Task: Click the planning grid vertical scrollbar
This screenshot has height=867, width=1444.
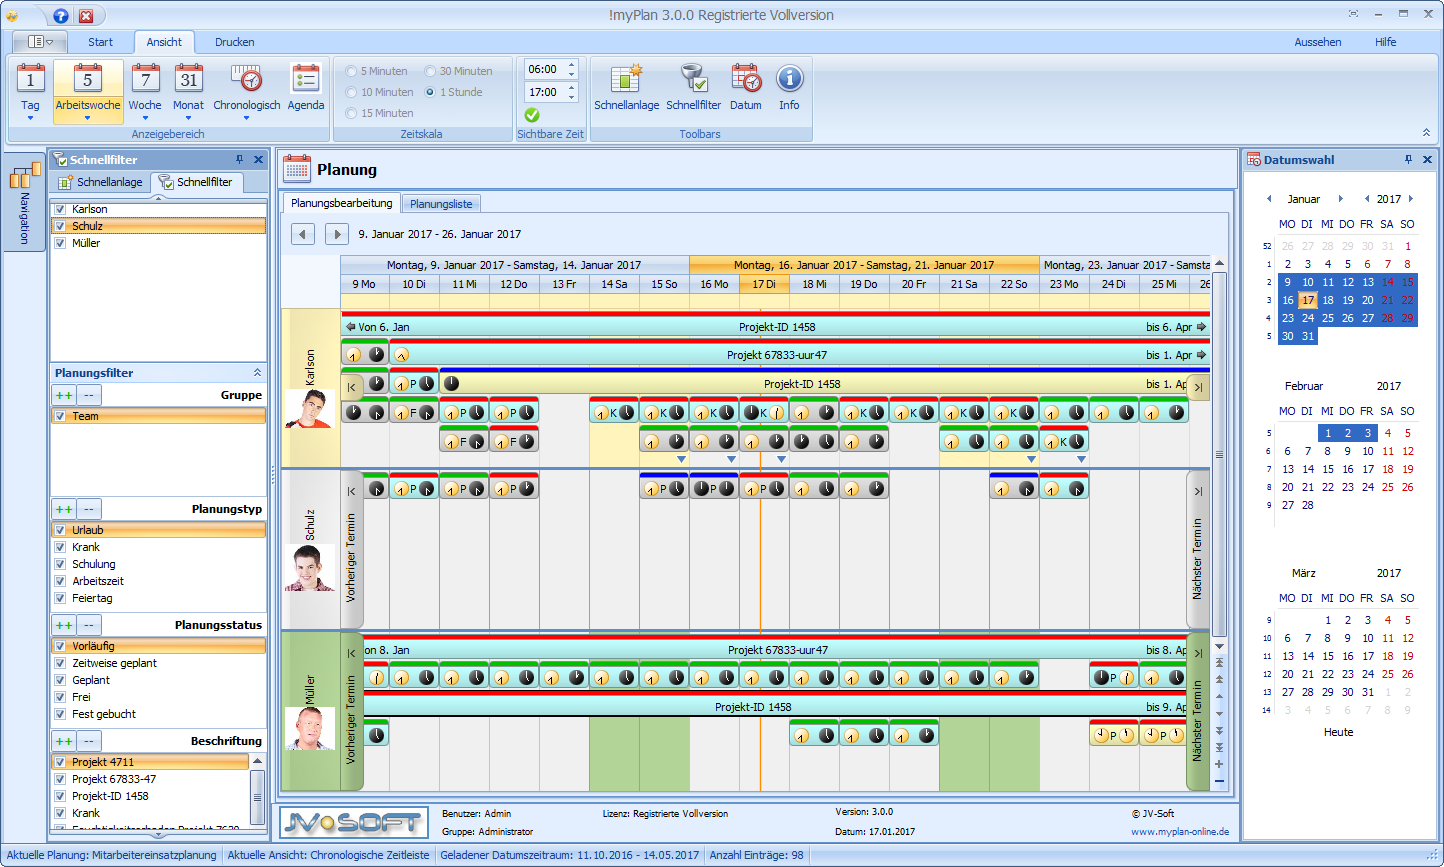Action: tap(1219, 454)
